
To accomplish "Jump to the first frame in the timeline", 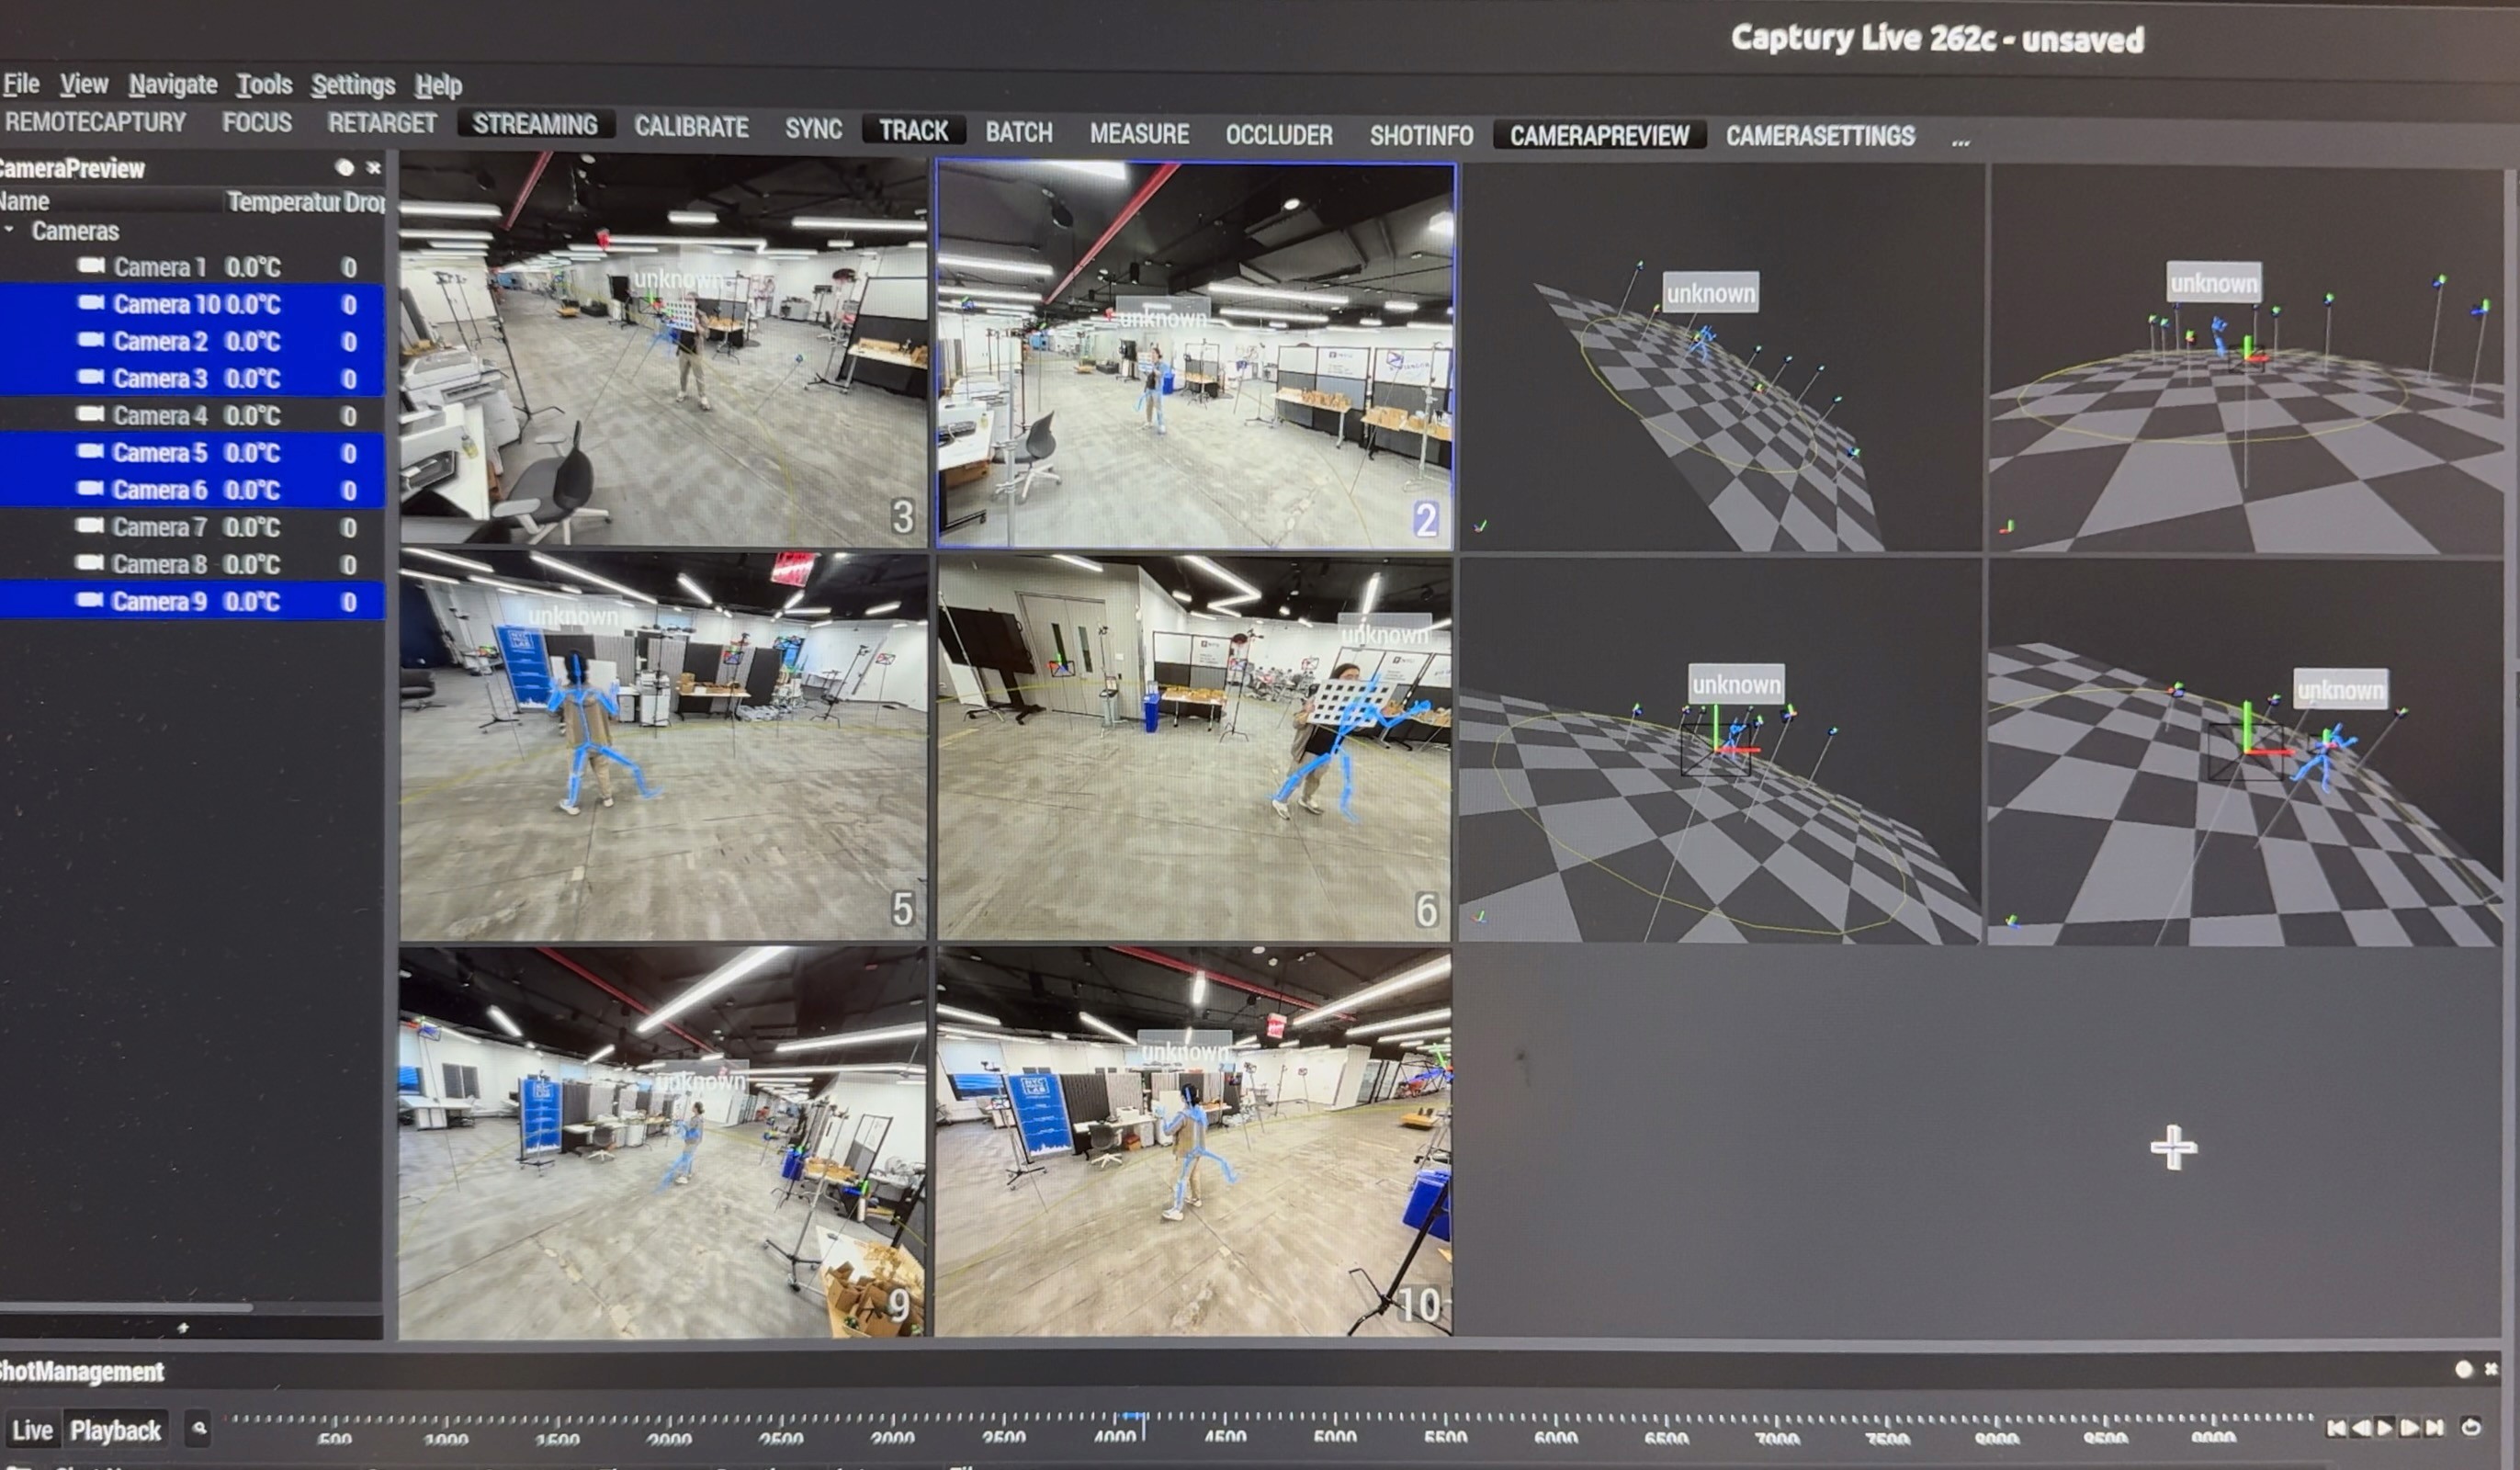I will coord(2336,1428).
